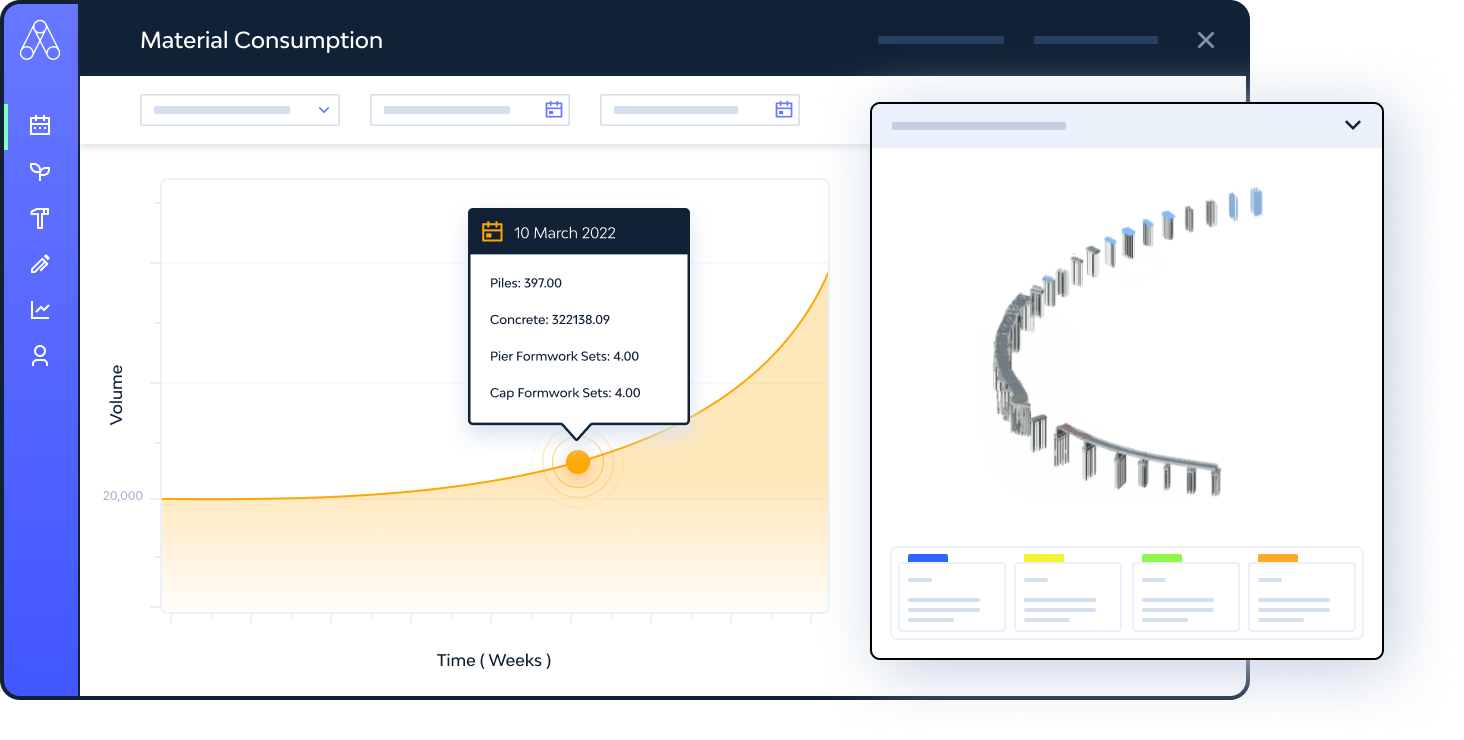Open the line chart analytics icon
The height and width of the screenshot is (740, 1464).
[x=40, y=310]
